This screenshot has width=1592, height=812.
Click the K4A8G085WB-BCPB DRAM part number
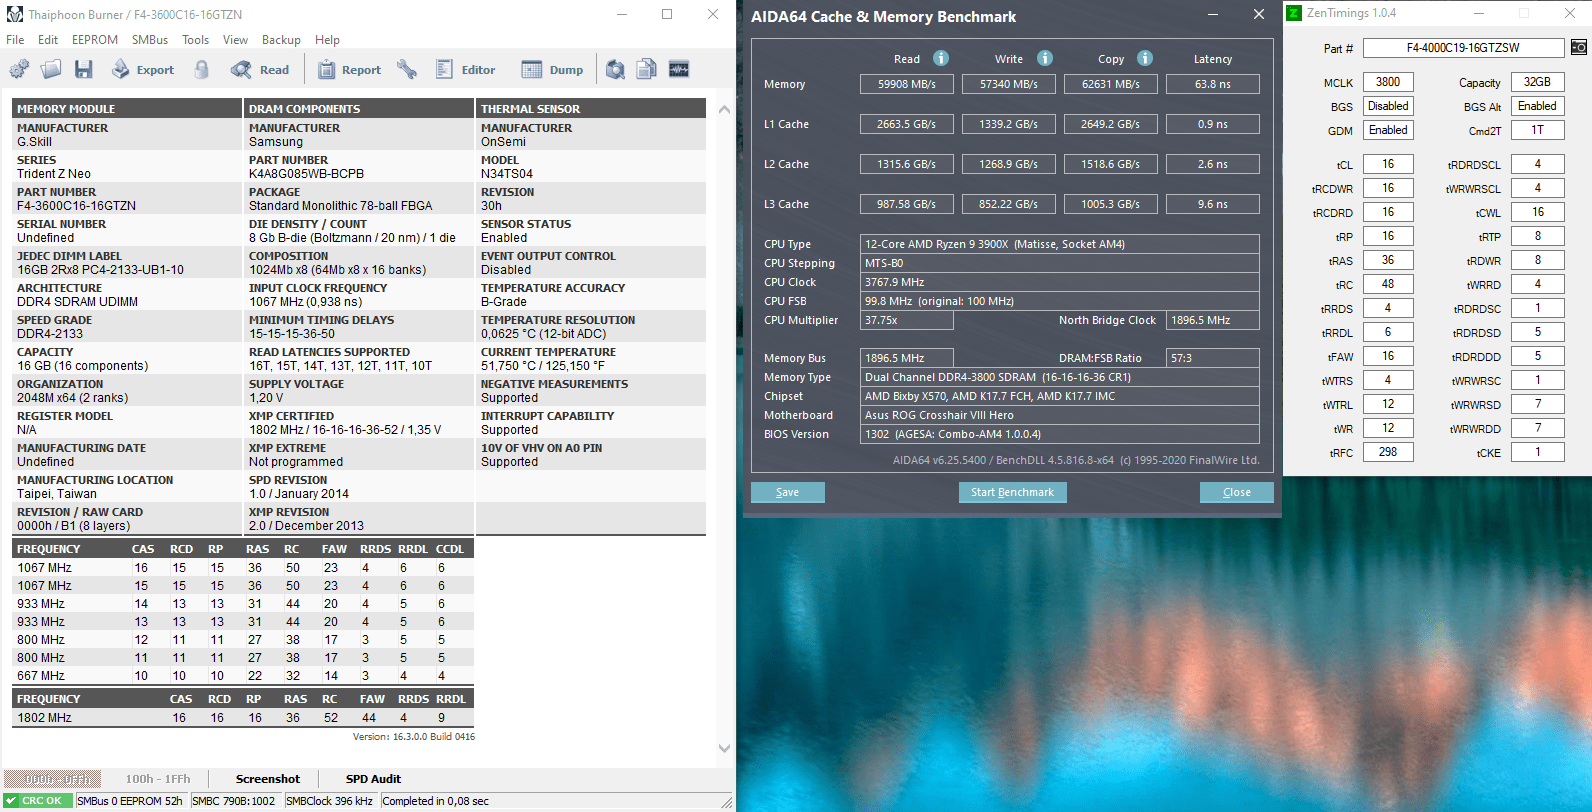point(306,174)
